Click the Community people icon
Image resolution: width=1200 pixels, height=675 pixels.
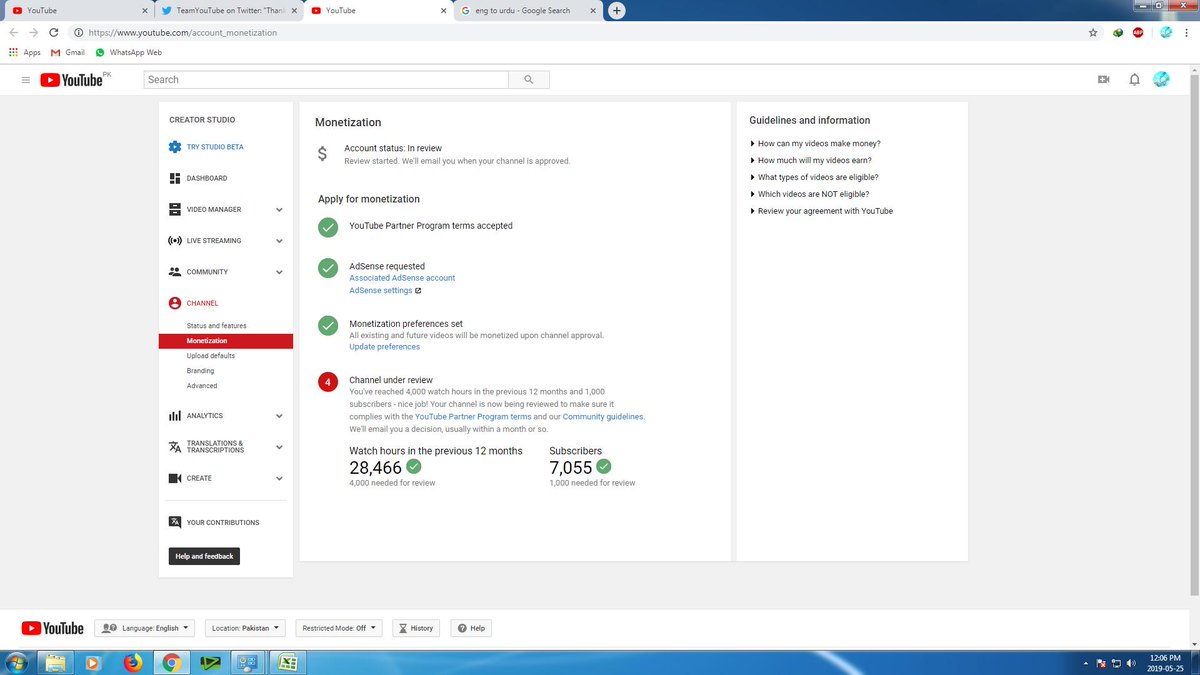(175, 272)
